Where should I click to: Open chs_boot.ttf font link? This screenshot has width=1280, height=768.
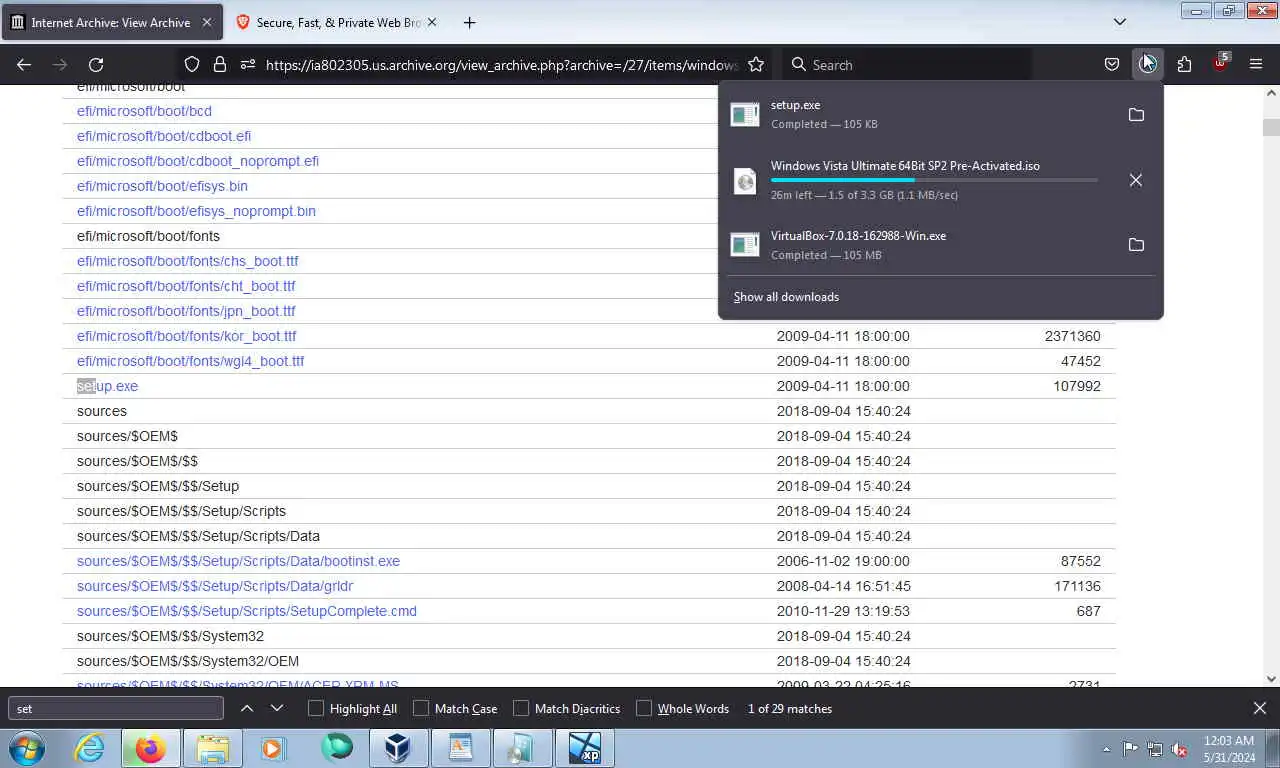[x=188, y=261]
